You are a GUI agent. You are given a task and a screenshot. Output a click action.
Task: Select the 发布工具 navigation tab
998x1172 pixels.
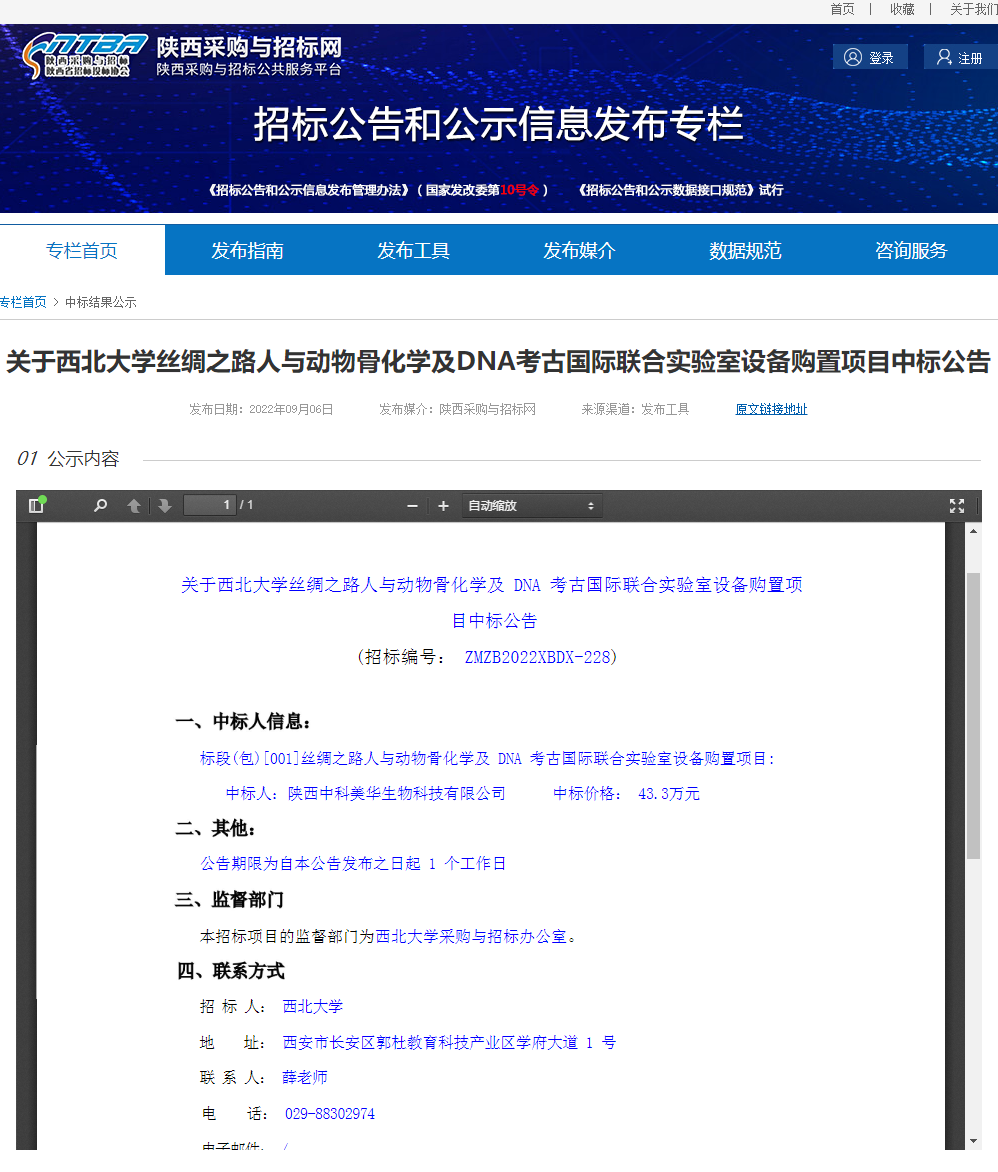click(x=413, y=250)
